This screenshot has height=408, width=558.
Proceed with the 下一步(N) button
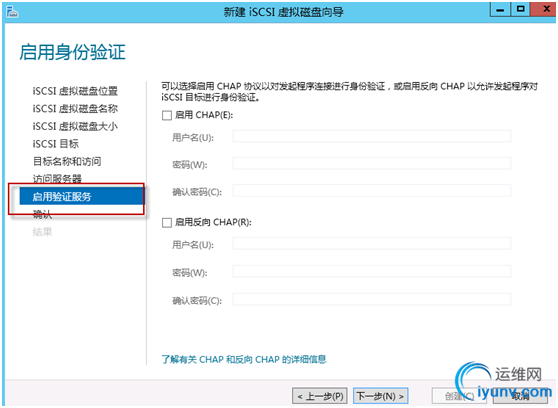point(380,396)
